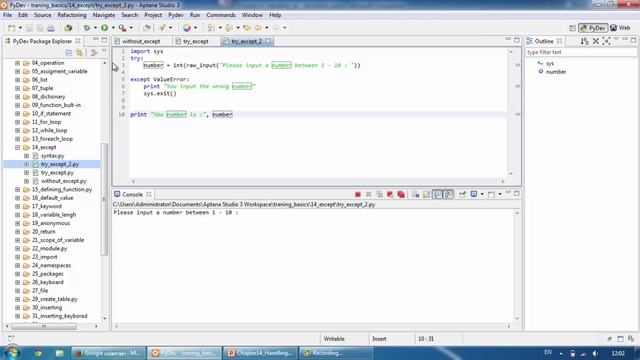Click Display Selected Console monitor icon
Image resolution: width=640 pixels, height=360 pixels.
click(473, 194)
